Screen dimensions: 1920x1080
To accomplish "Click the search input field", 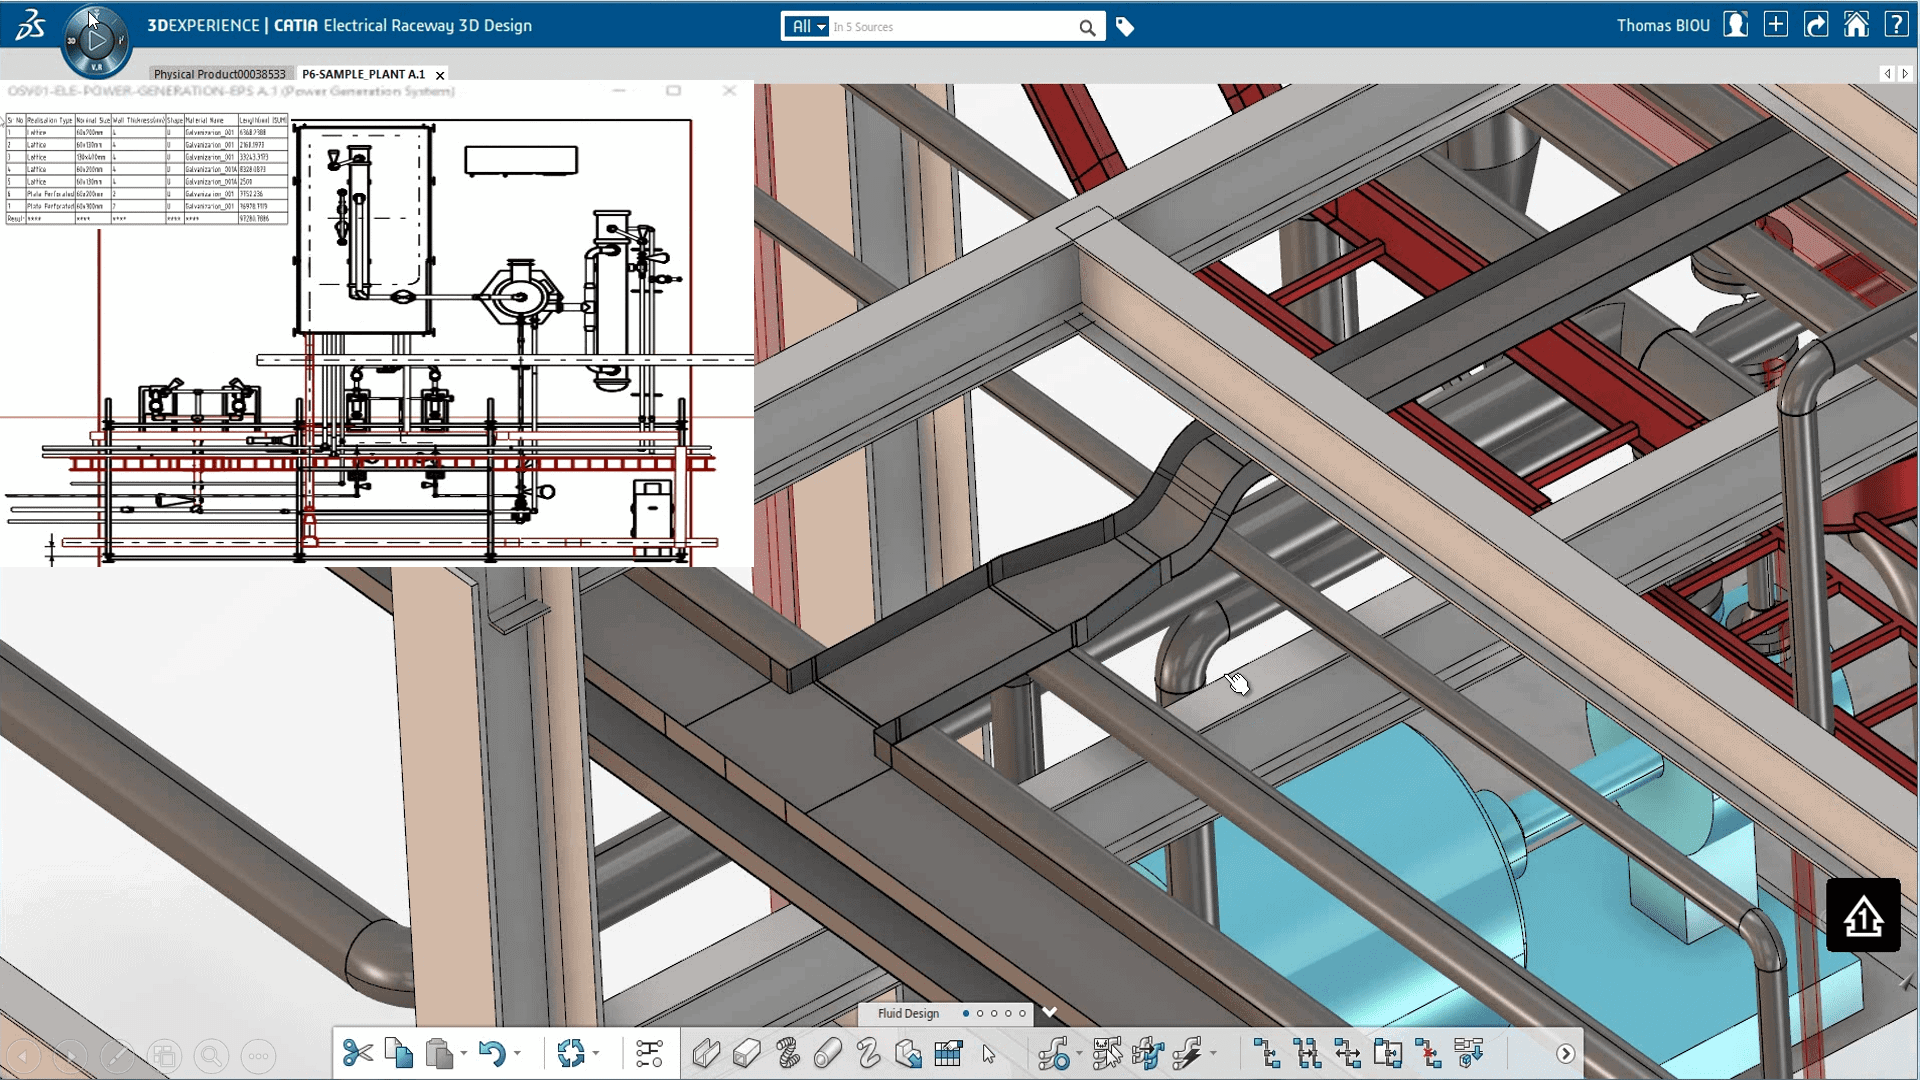I will 950,27.
